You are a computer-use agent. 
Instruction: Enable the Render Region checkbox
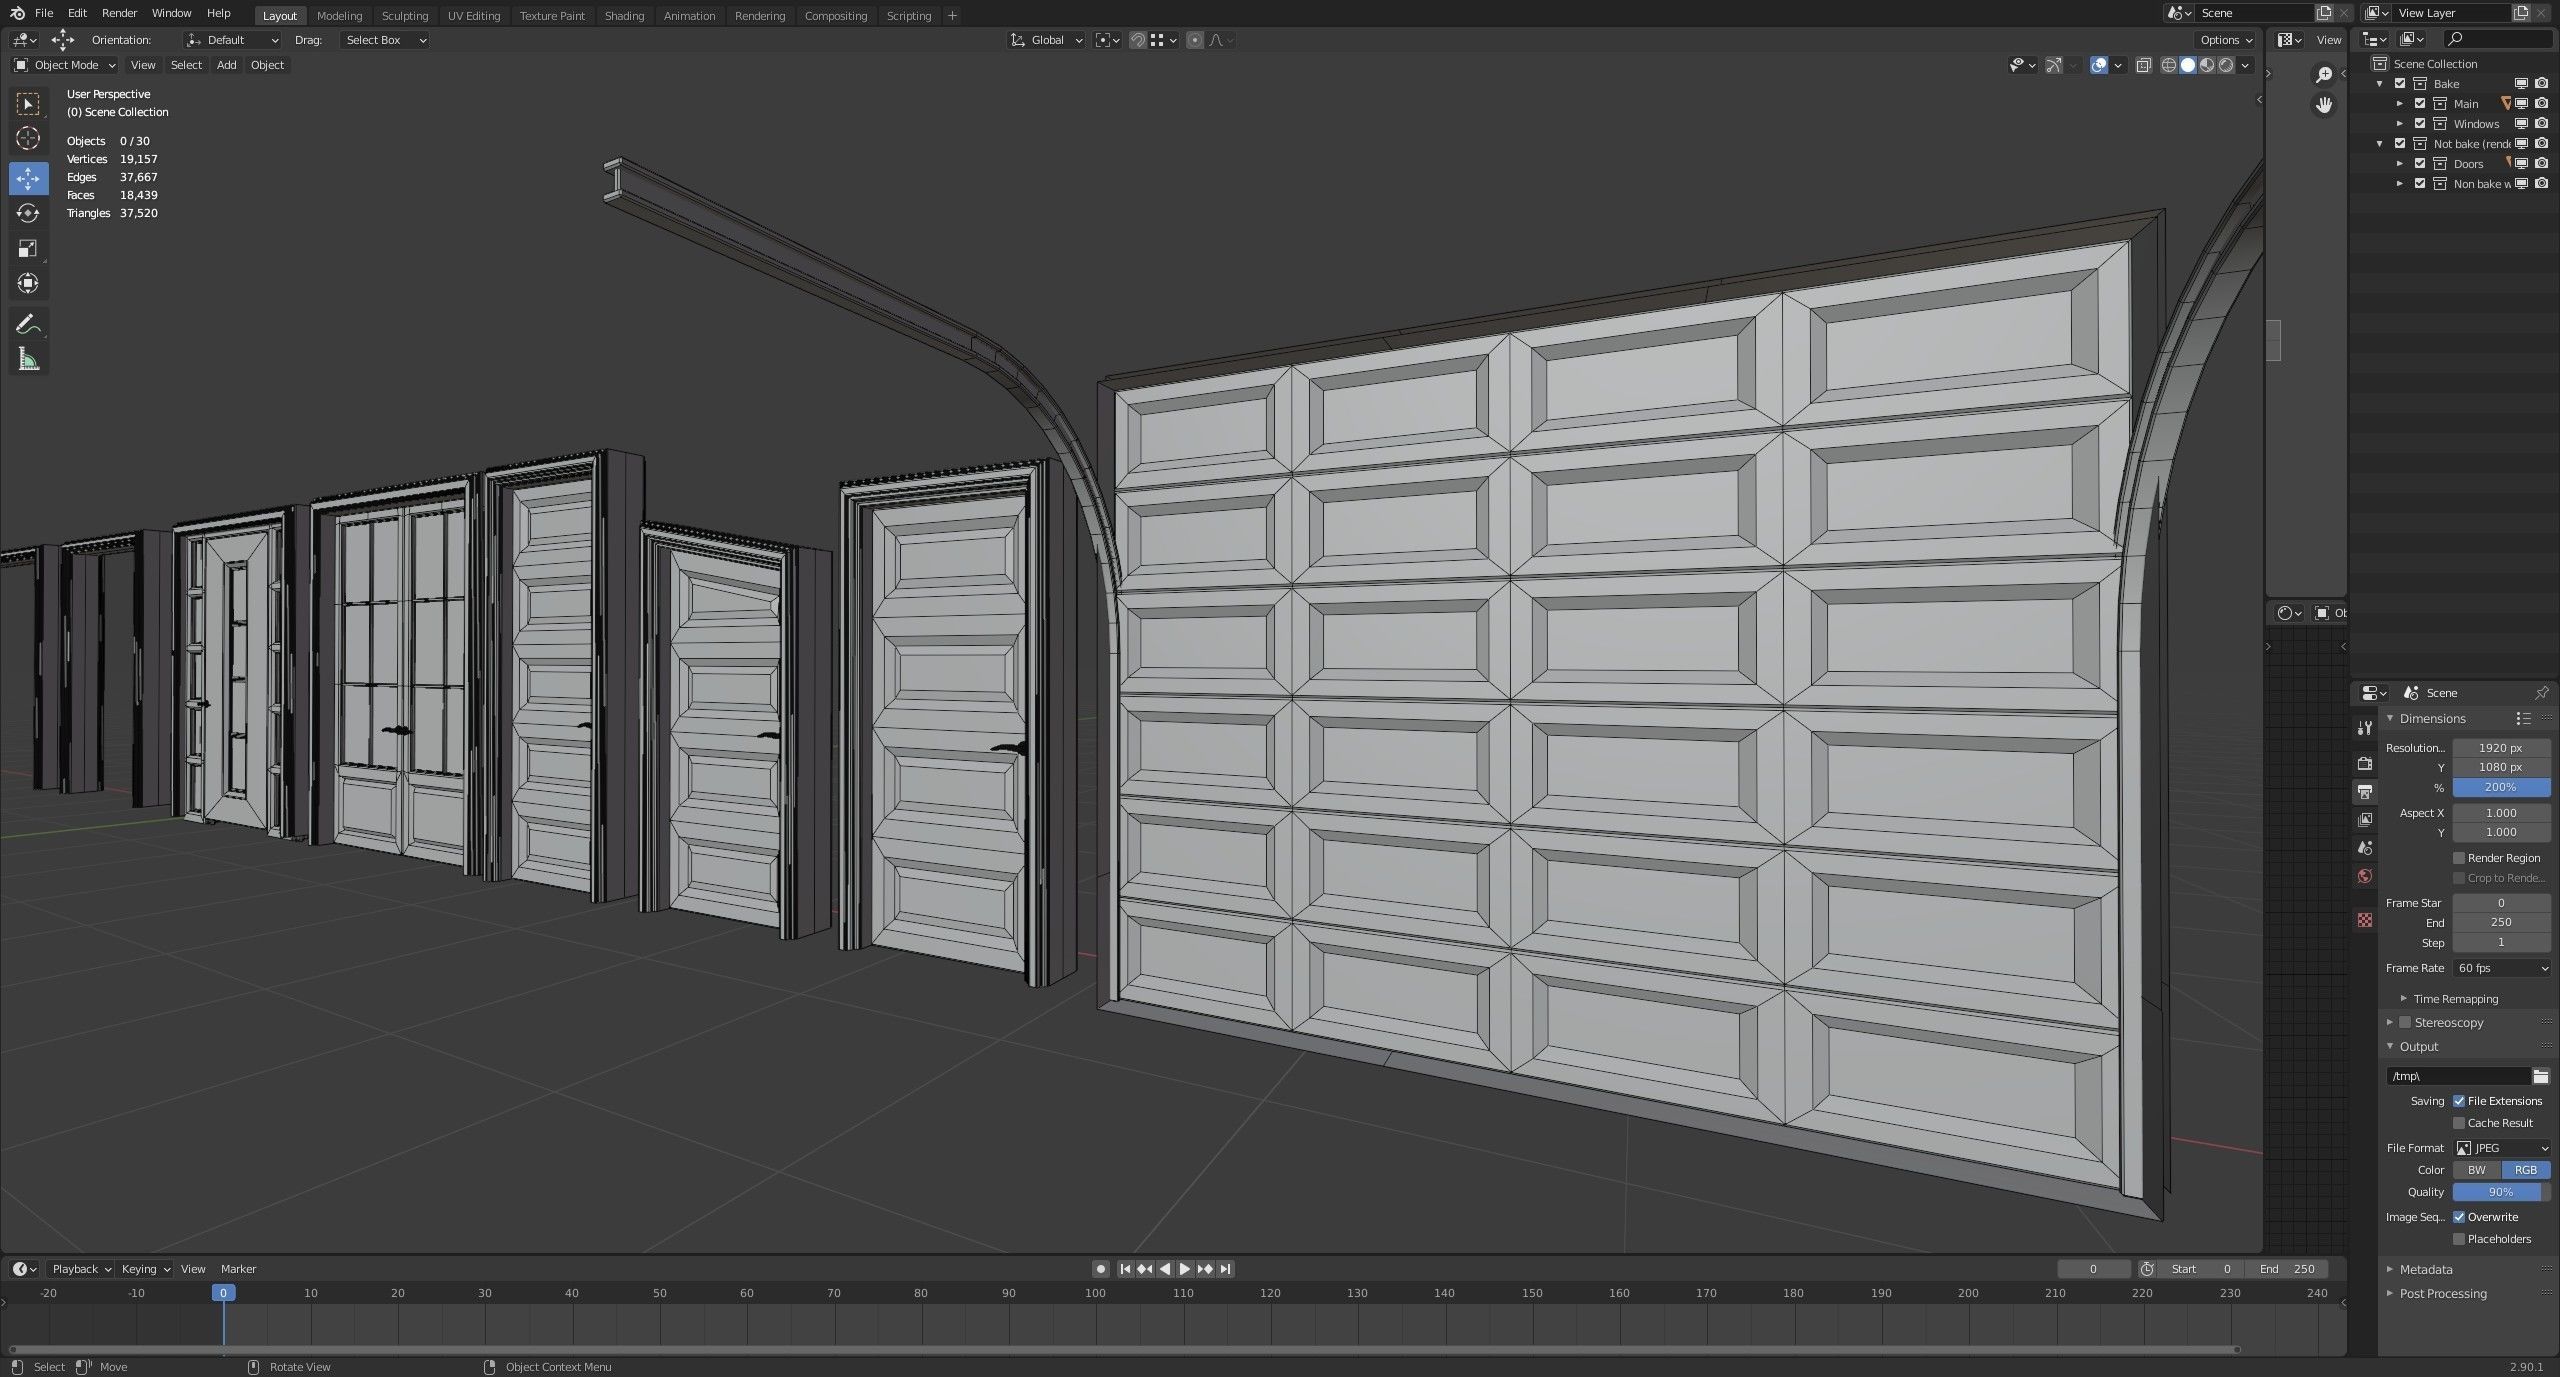click(x=2459, y=858)
